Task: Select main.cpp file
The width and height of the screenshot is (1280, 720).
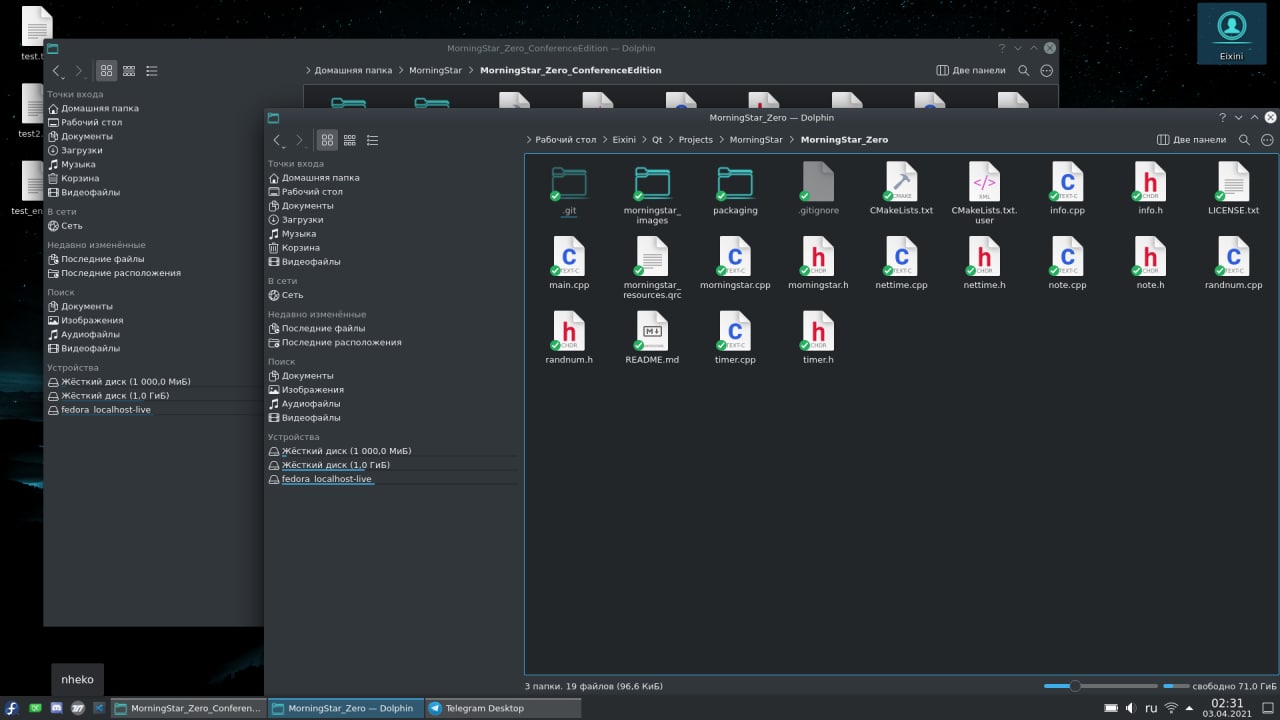Action: [x=569, y=264]
